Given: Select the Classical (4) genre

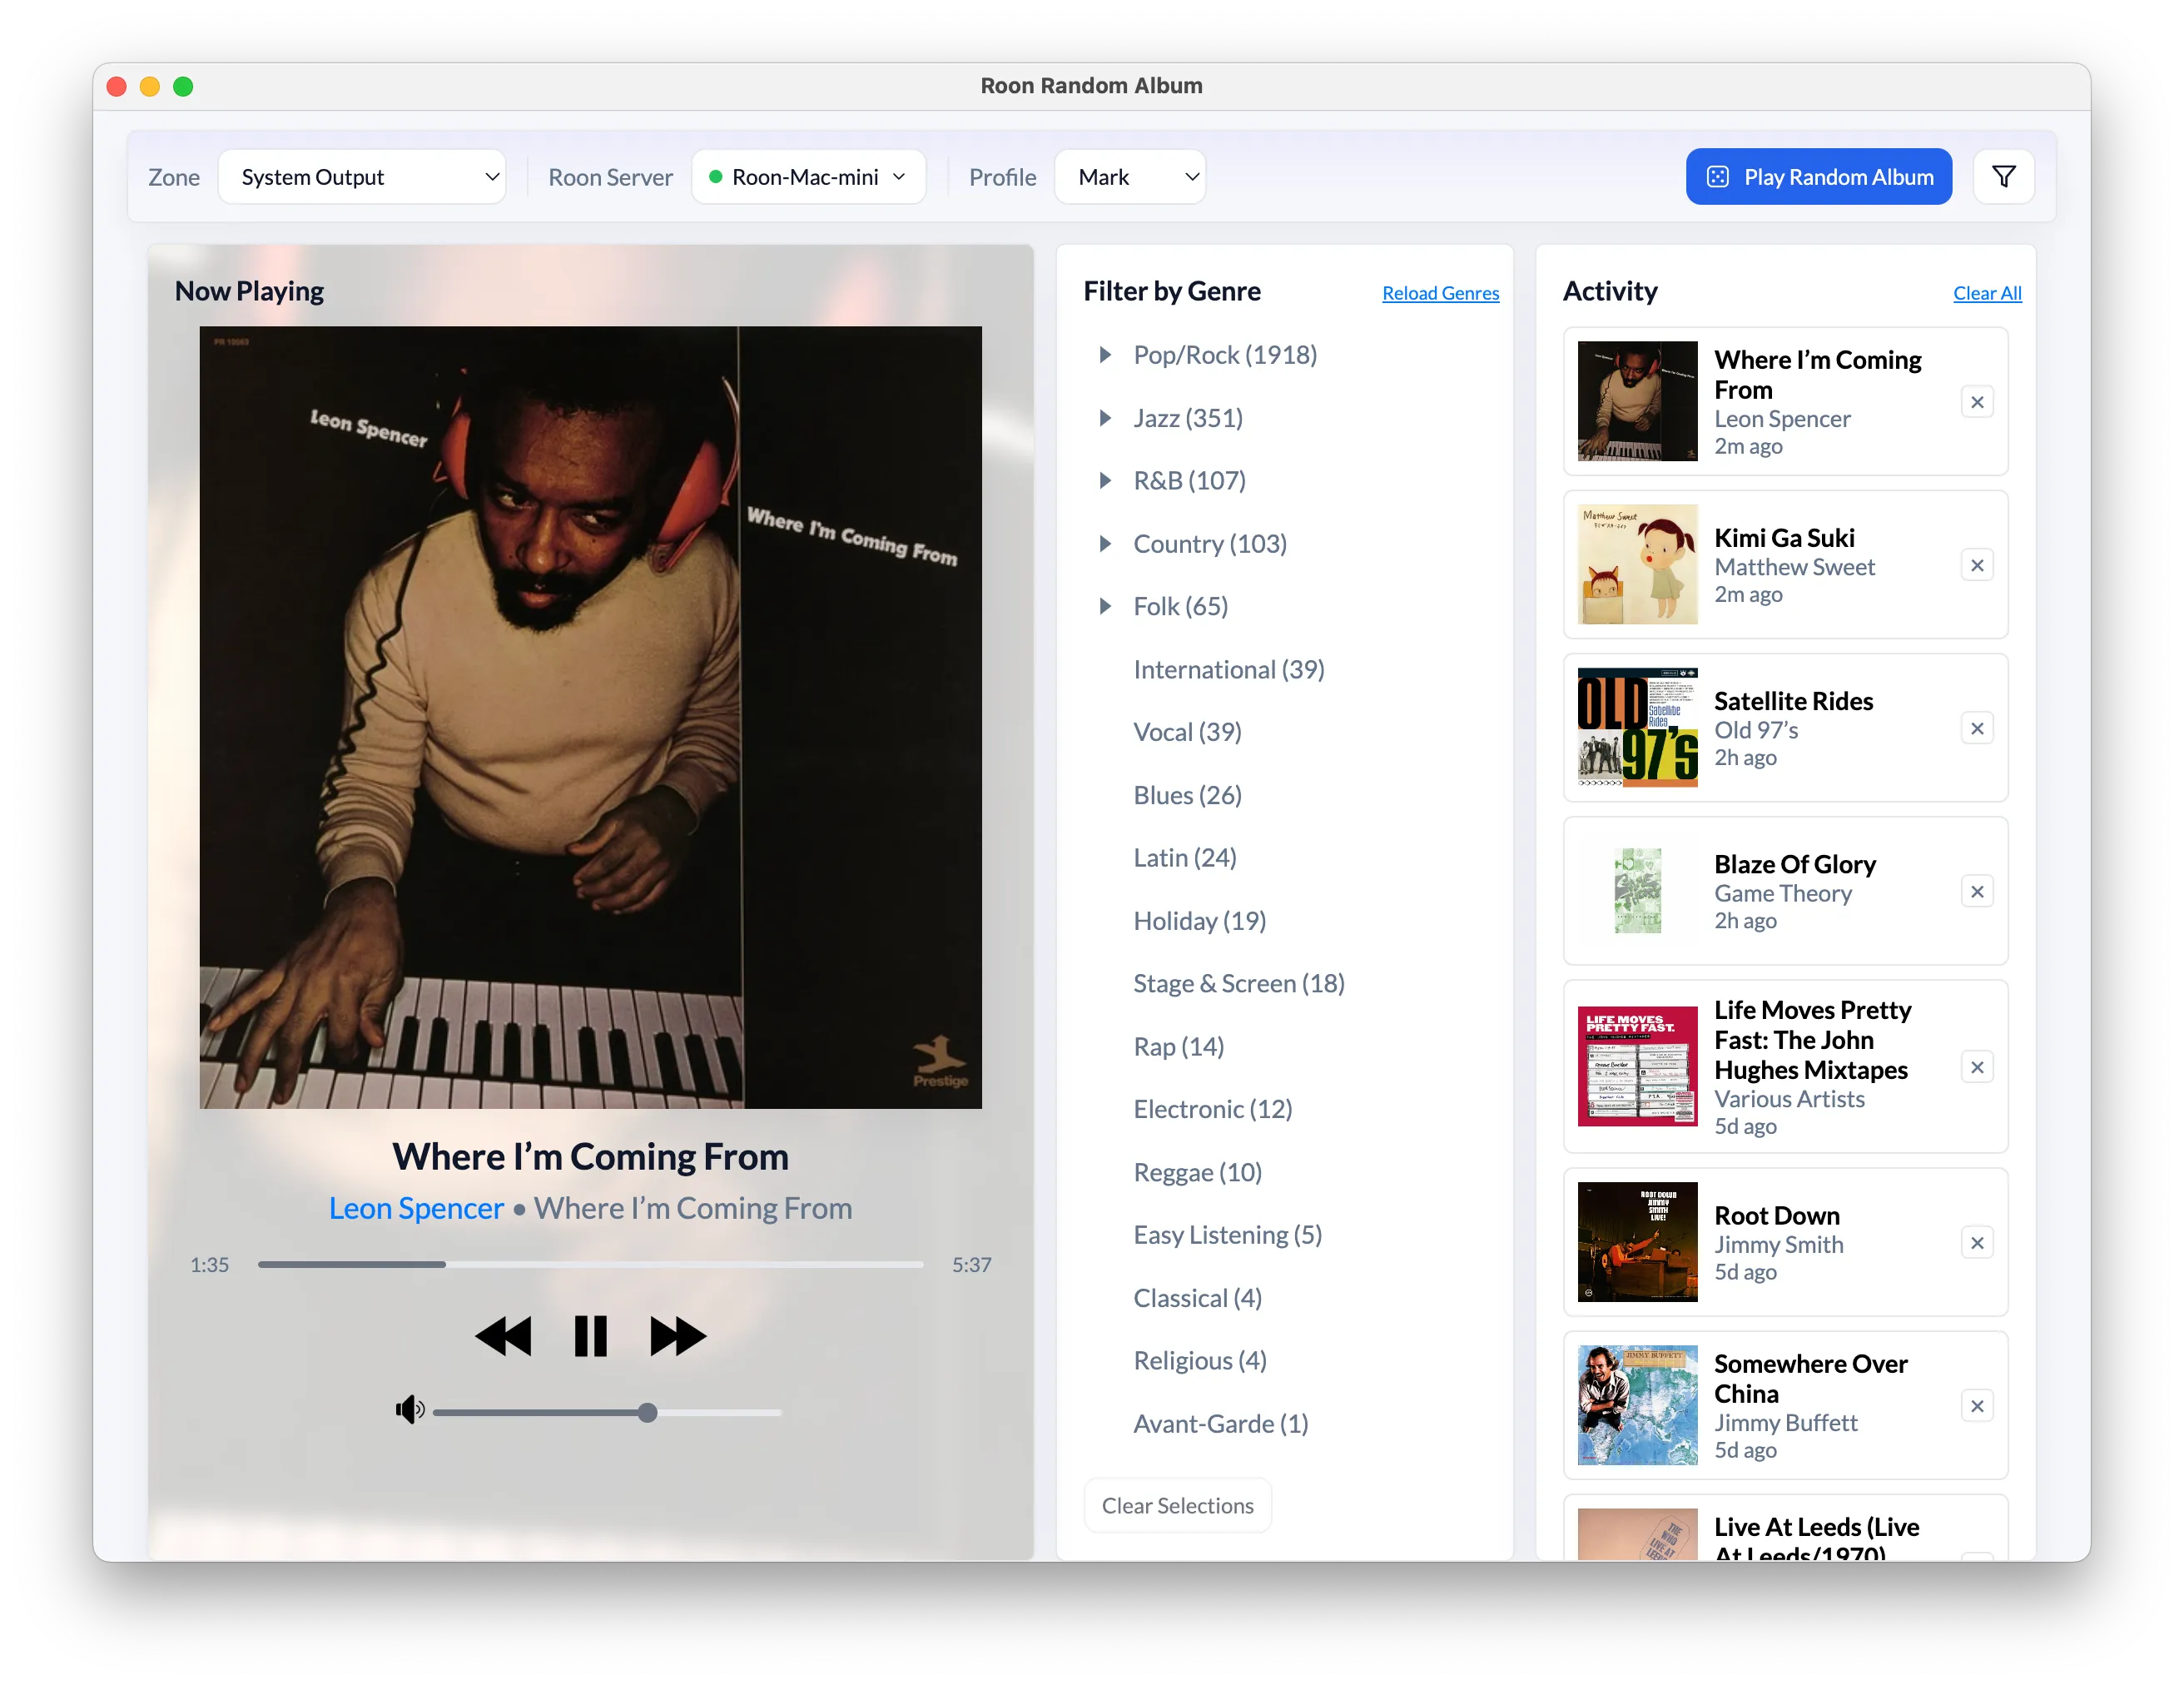Looking at the screenshot, I should click(x=1198, y=1298).
